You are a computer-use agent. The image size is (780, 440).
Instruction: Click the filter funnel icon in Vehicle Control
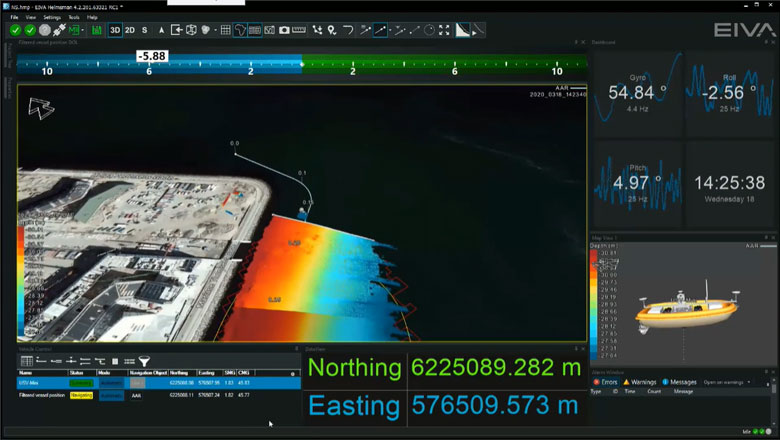144,361
